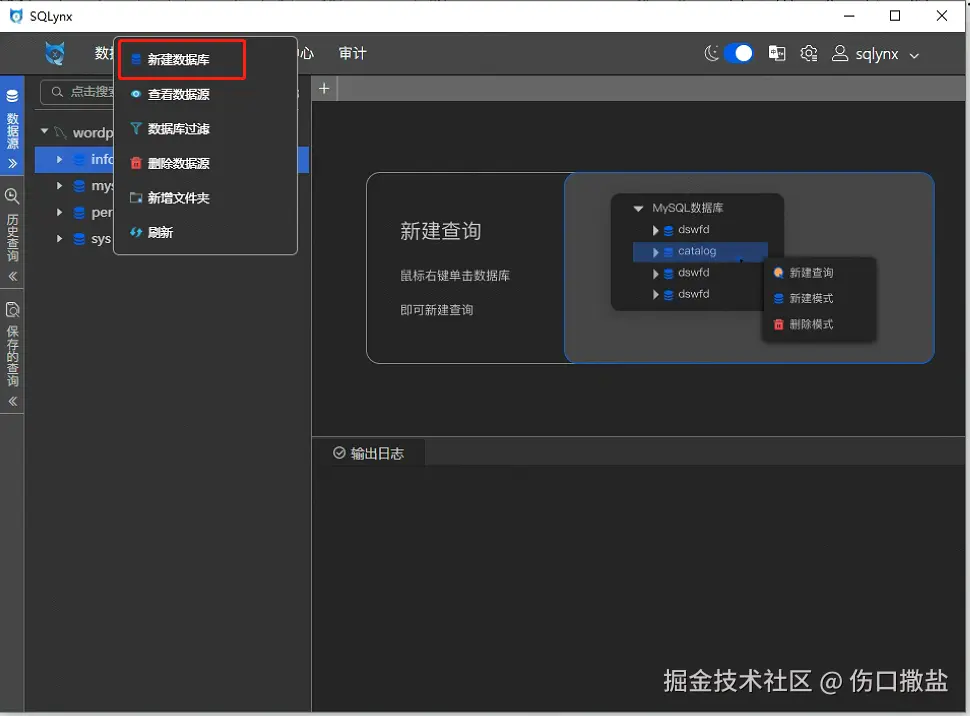Toggle the dark mode switch
Image resolution: width=970 pixels, height=716 pixels.
pyautogui.click(x=739, y=53)
